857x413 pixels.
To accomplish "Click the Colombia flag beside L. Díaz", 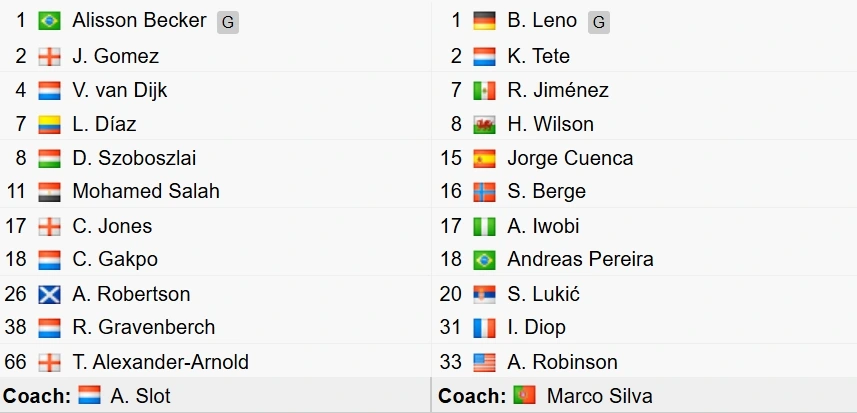I will pyautogui.click(x=49, y=125).
